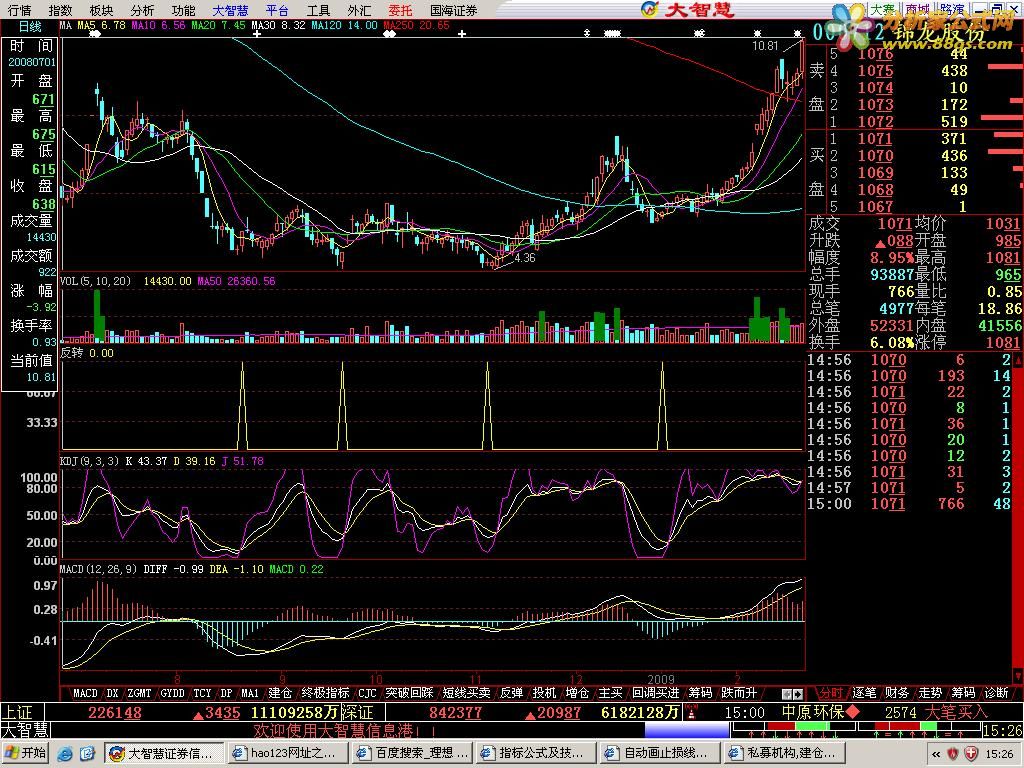
Task: Switch right panel to 筹码 tab
Action: [x=963, y=693]
